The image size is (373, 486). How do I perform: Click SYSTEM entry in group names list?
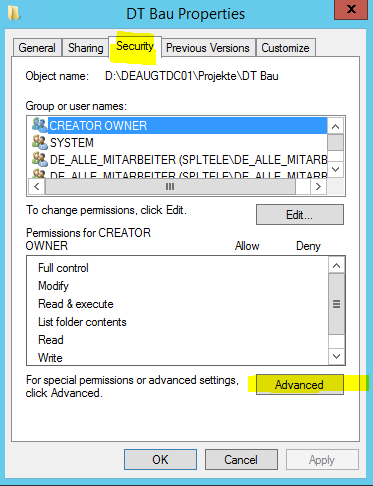tap(72, 143)
